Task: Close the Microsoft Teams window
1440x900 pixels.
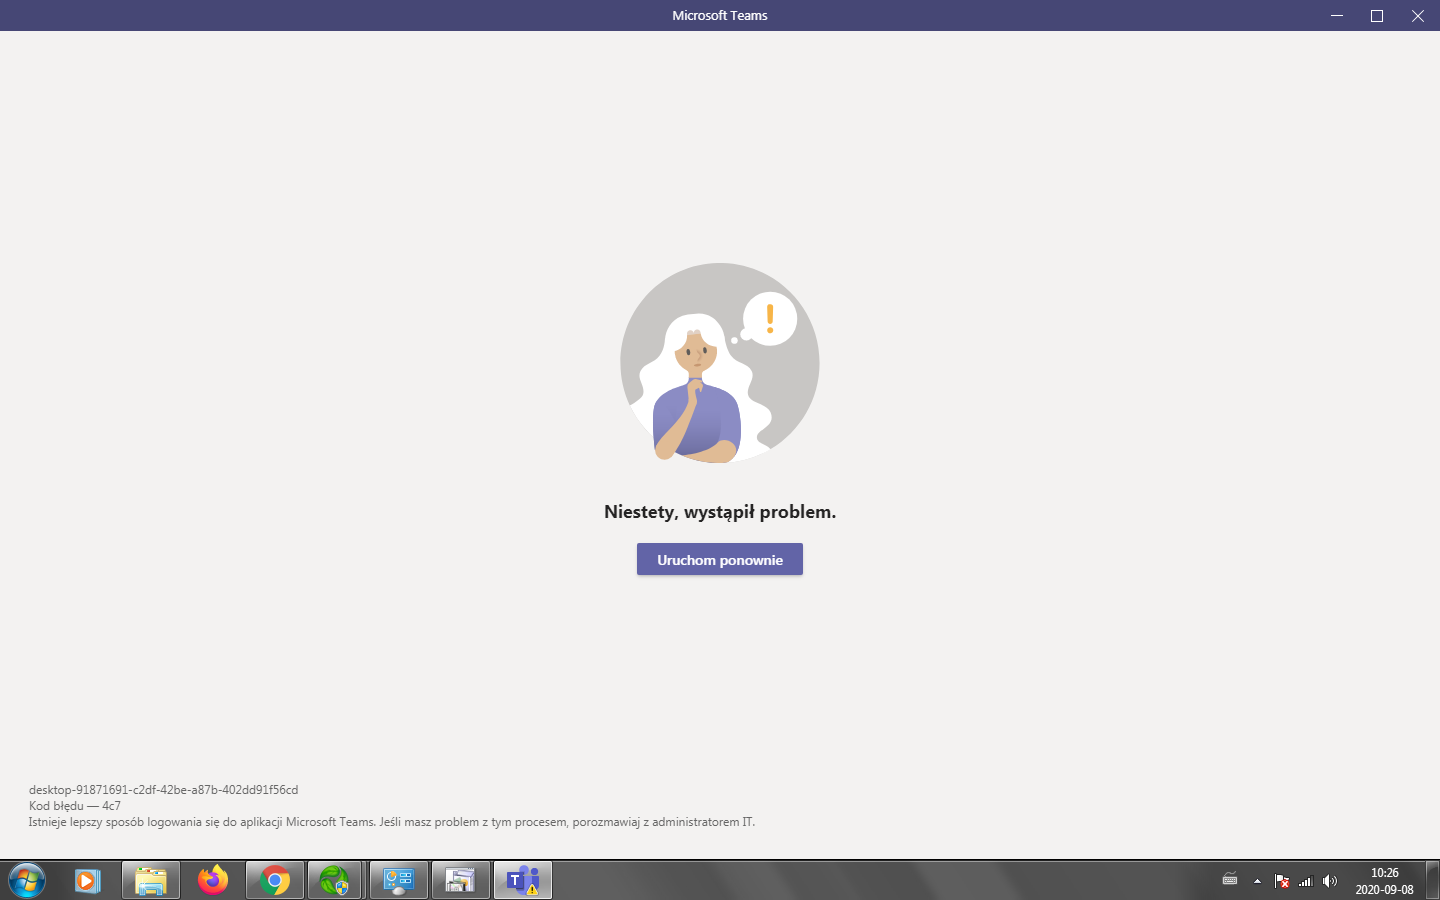Action: [x=1418, y=15]
